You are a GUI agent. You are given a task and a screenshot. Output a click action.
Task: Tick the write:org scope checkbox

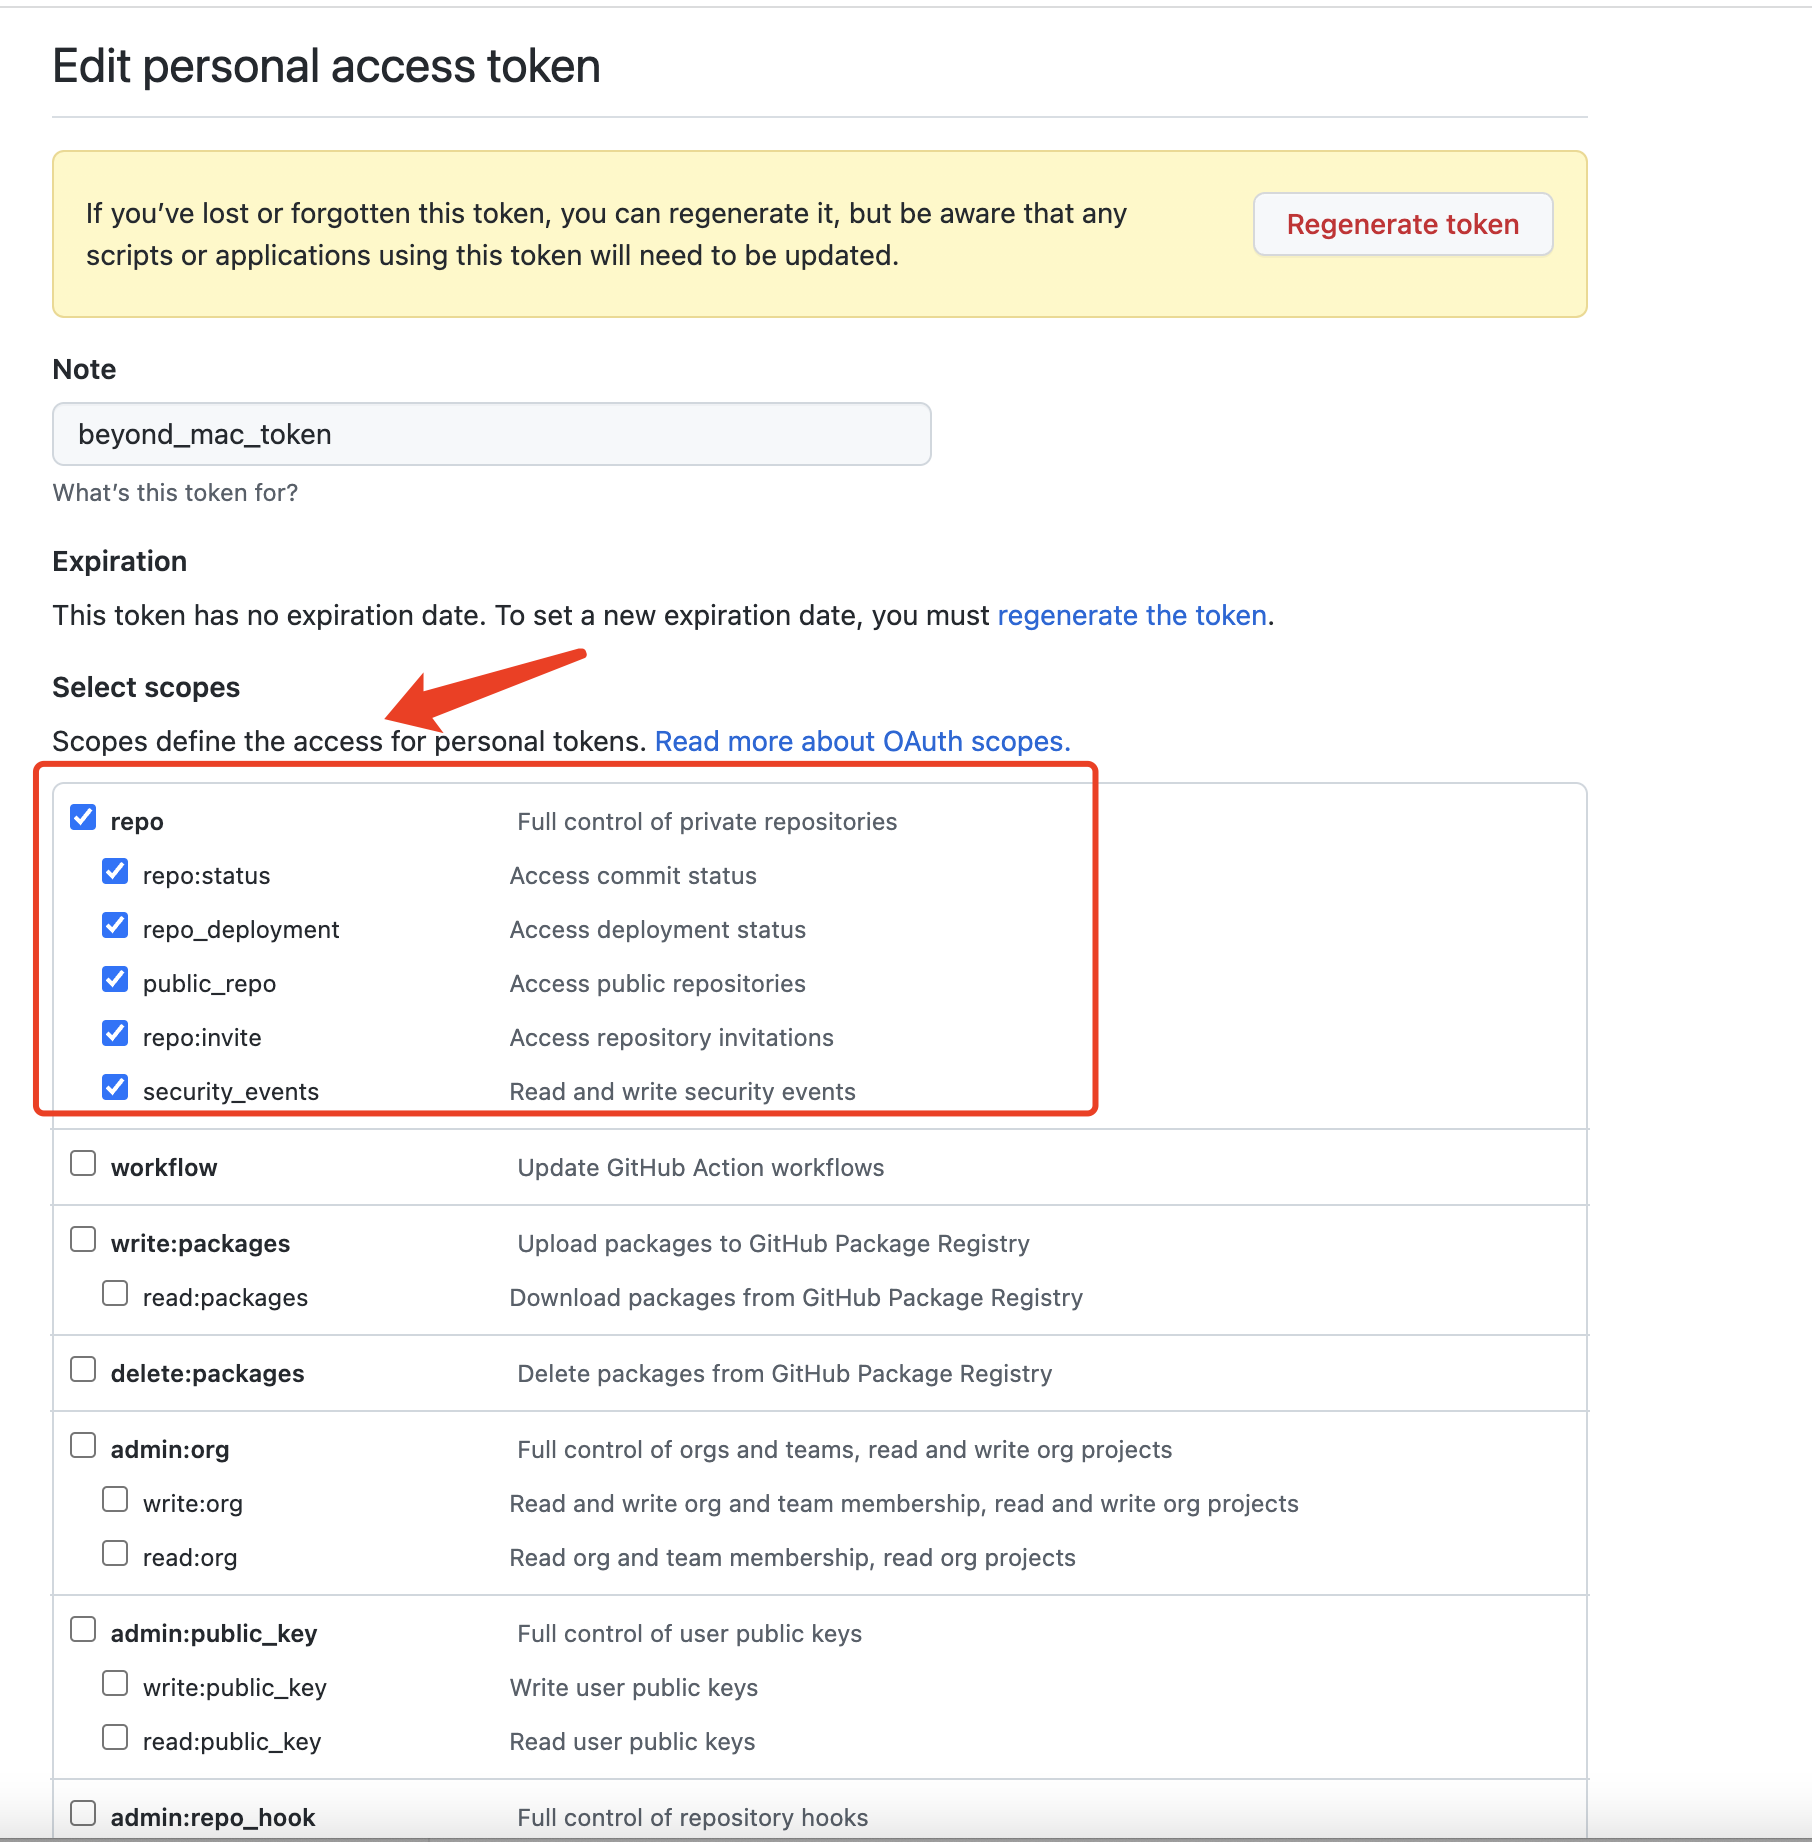coord(115,1500)
